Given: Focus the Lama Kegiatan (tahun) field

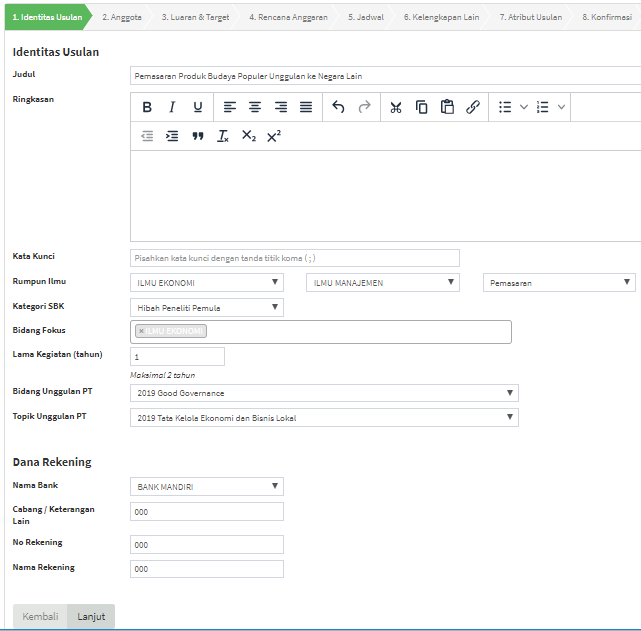Looking at the screenshot, I should pyautogui.click(x=177, y=356).
